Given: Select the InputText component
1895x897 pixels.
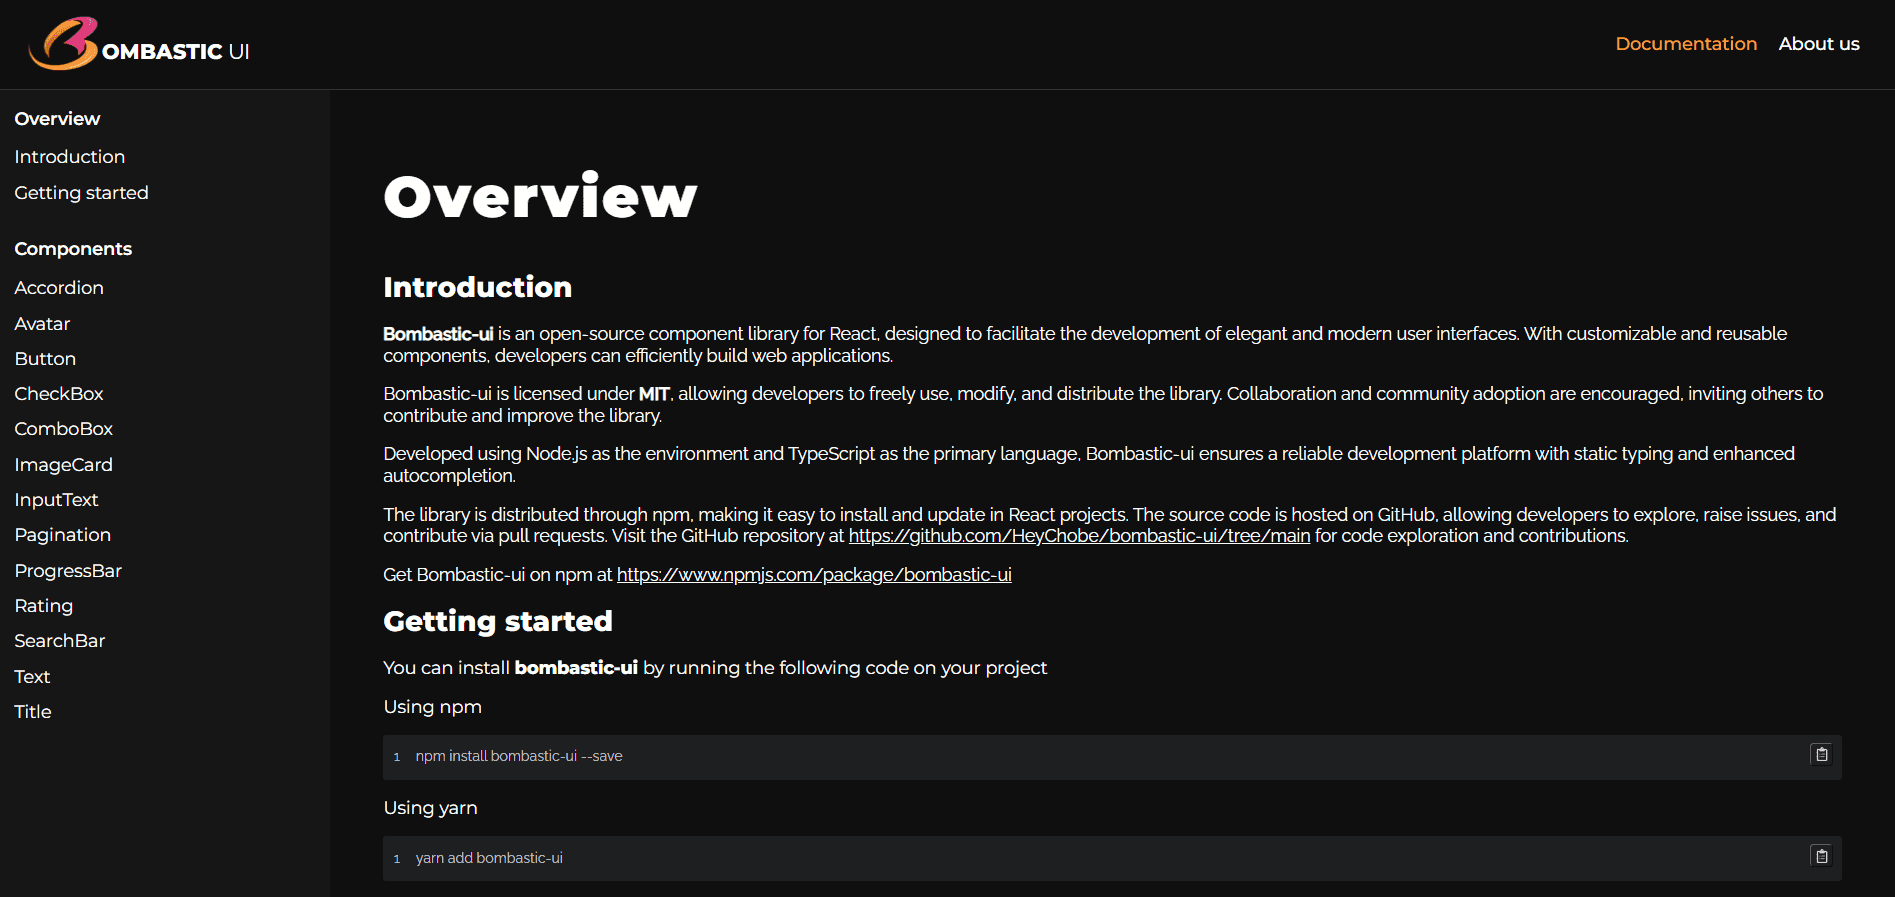Looking at the screenshot, I should point(56,499).
